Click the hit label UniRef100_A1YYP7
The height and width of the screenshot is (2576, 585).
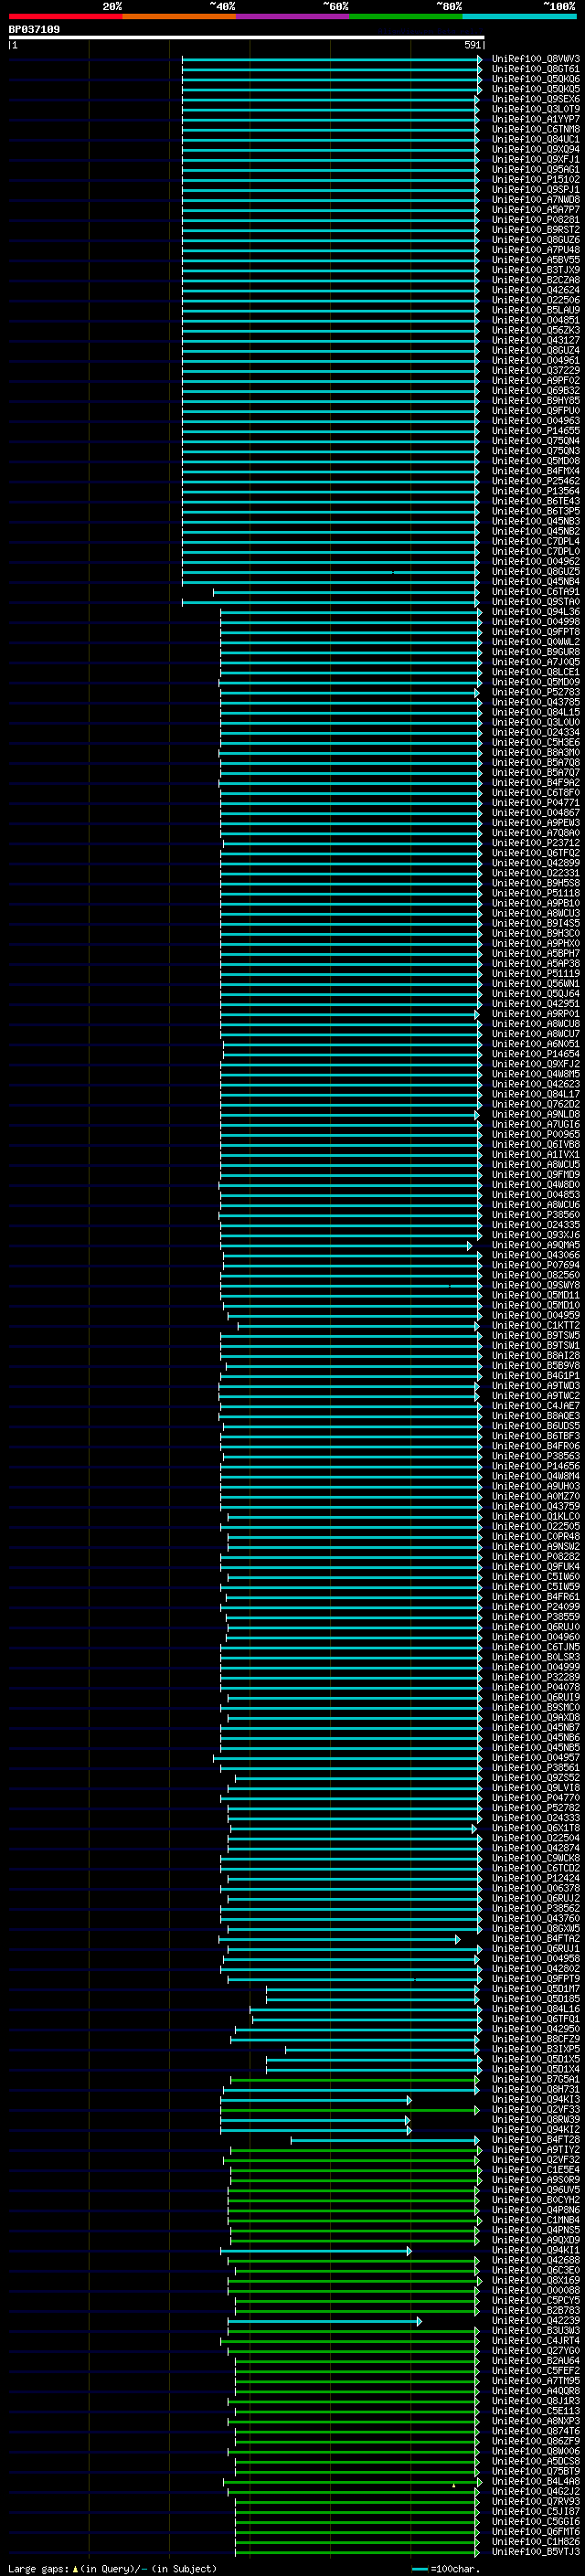click(x=535, y=119)
